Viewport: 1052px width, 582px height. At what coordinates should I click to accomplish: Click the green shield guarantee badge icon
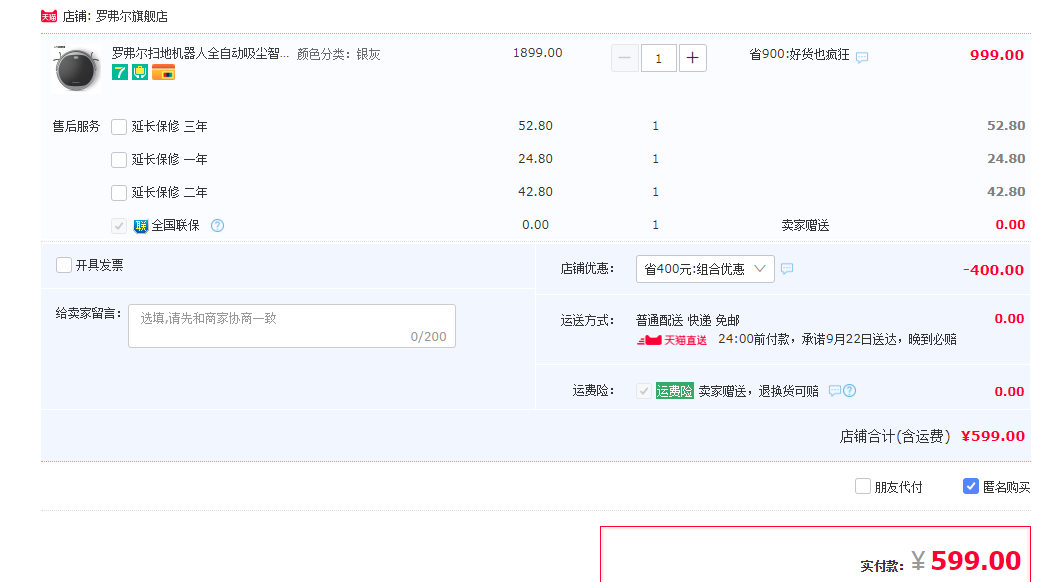click(x=140, y=72)
